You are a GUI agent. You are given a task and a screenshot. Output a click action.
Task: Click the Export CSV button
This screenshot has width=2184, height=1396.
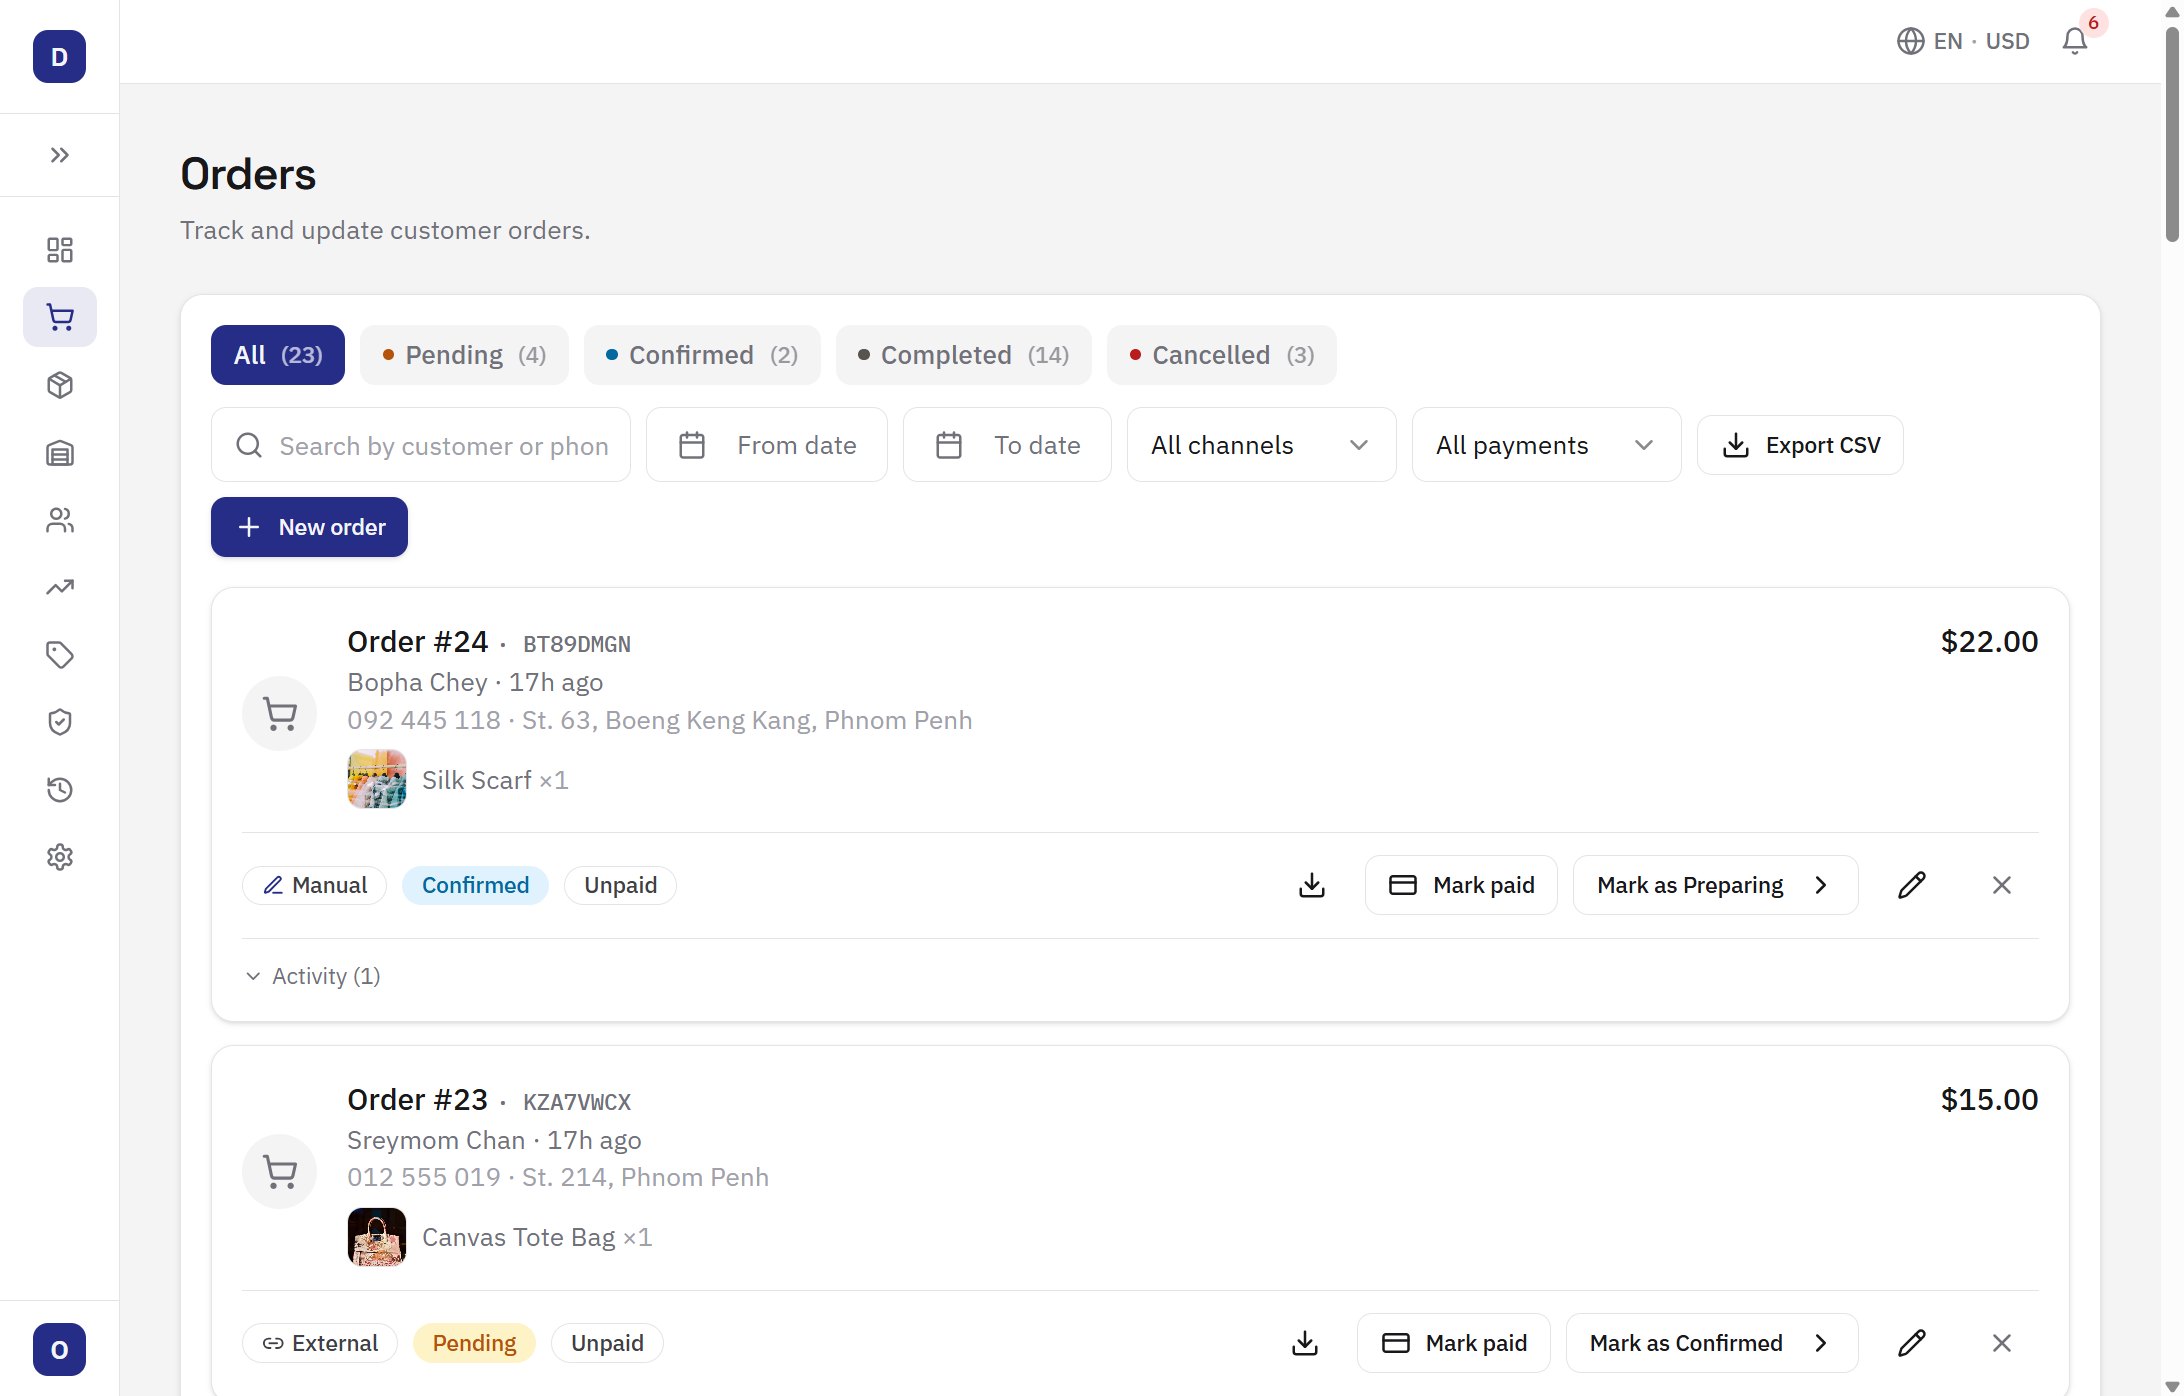coord(1800,445)
